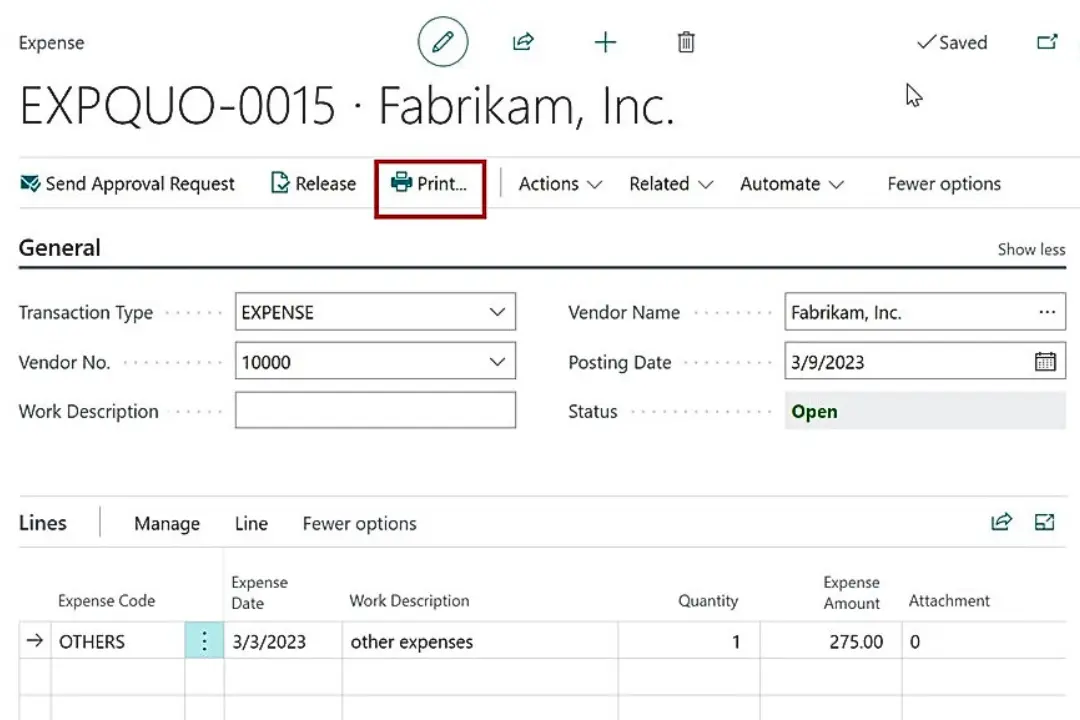Click the OTHERS expense code cell

tap(118, 641)
